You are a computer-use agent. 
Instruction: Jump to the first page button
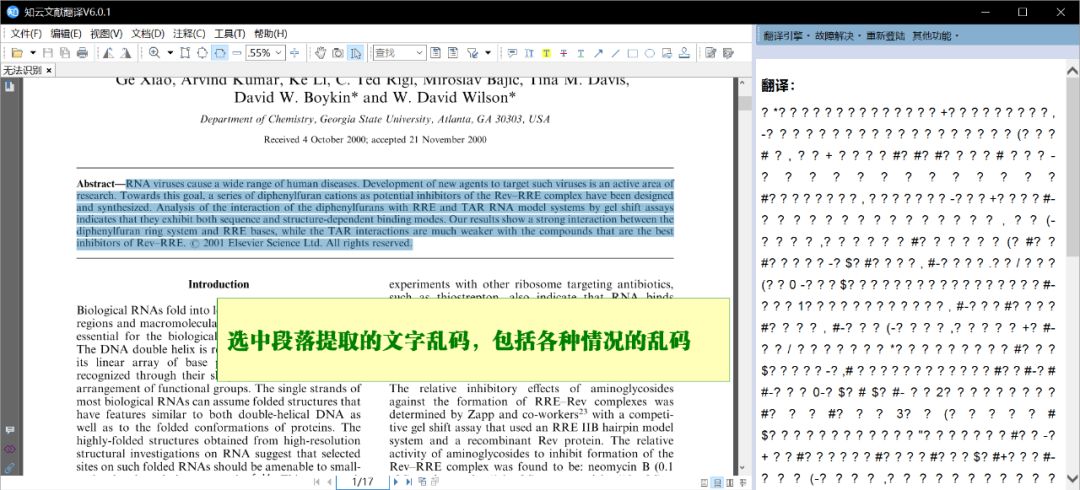click(x=317, y=482)
